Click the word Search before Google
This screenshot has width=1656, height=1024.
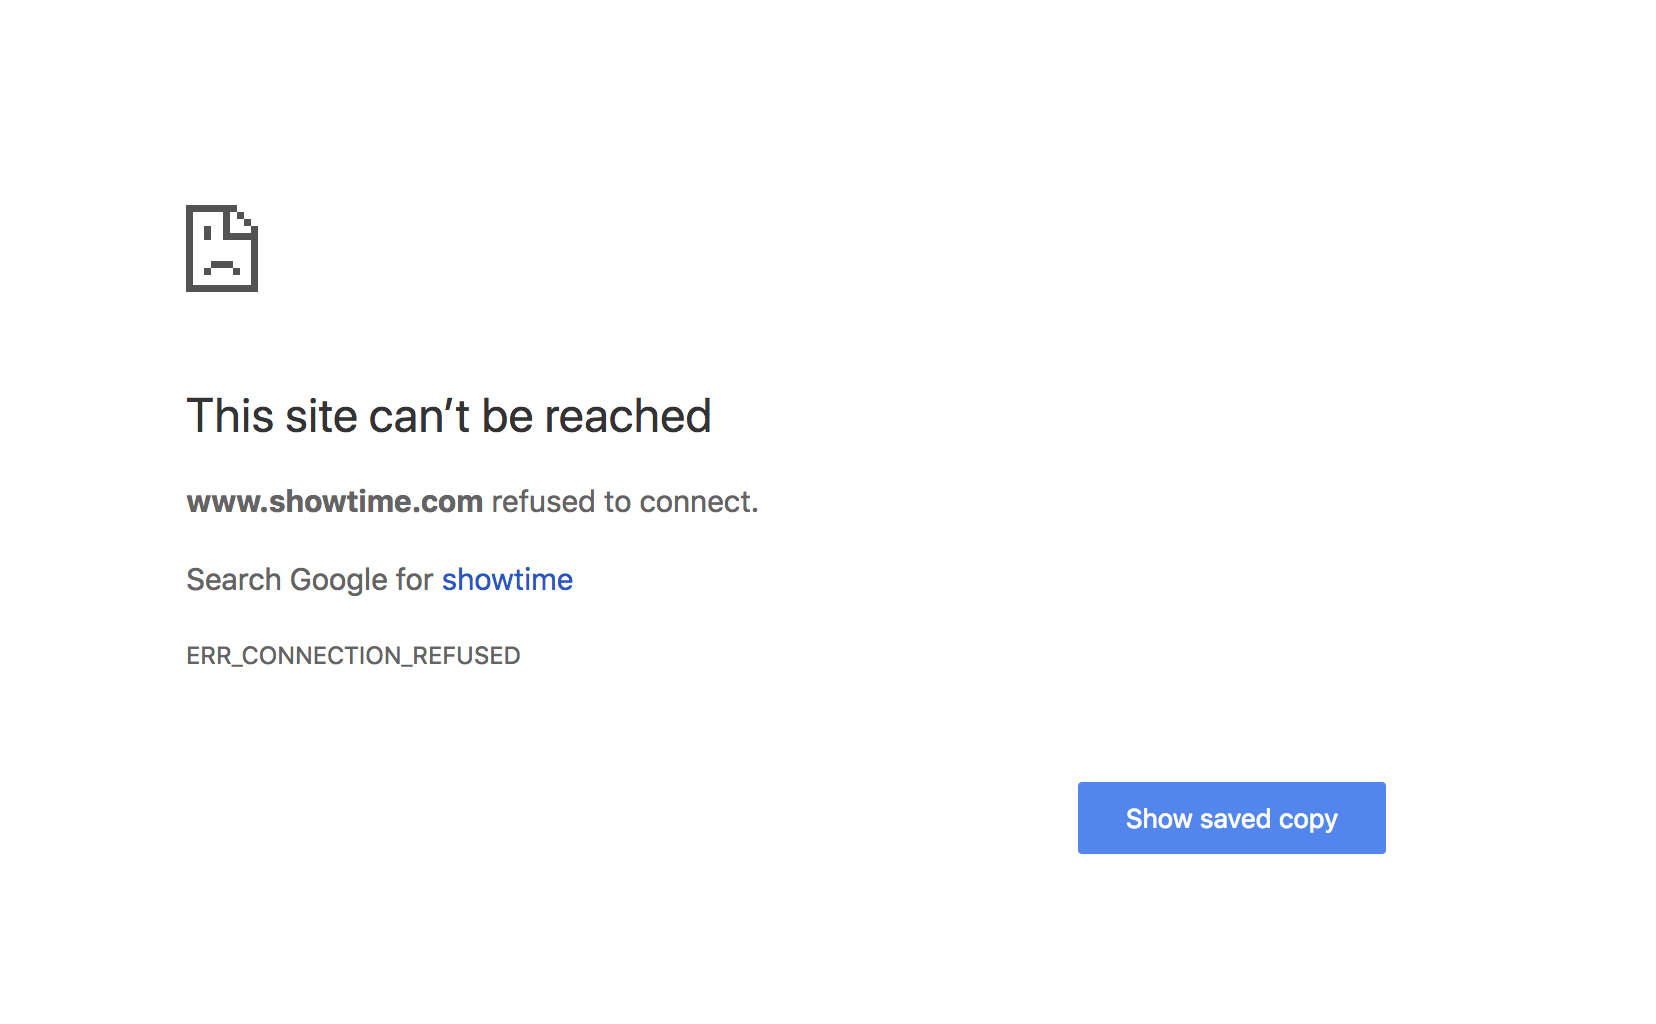[234, 580]
